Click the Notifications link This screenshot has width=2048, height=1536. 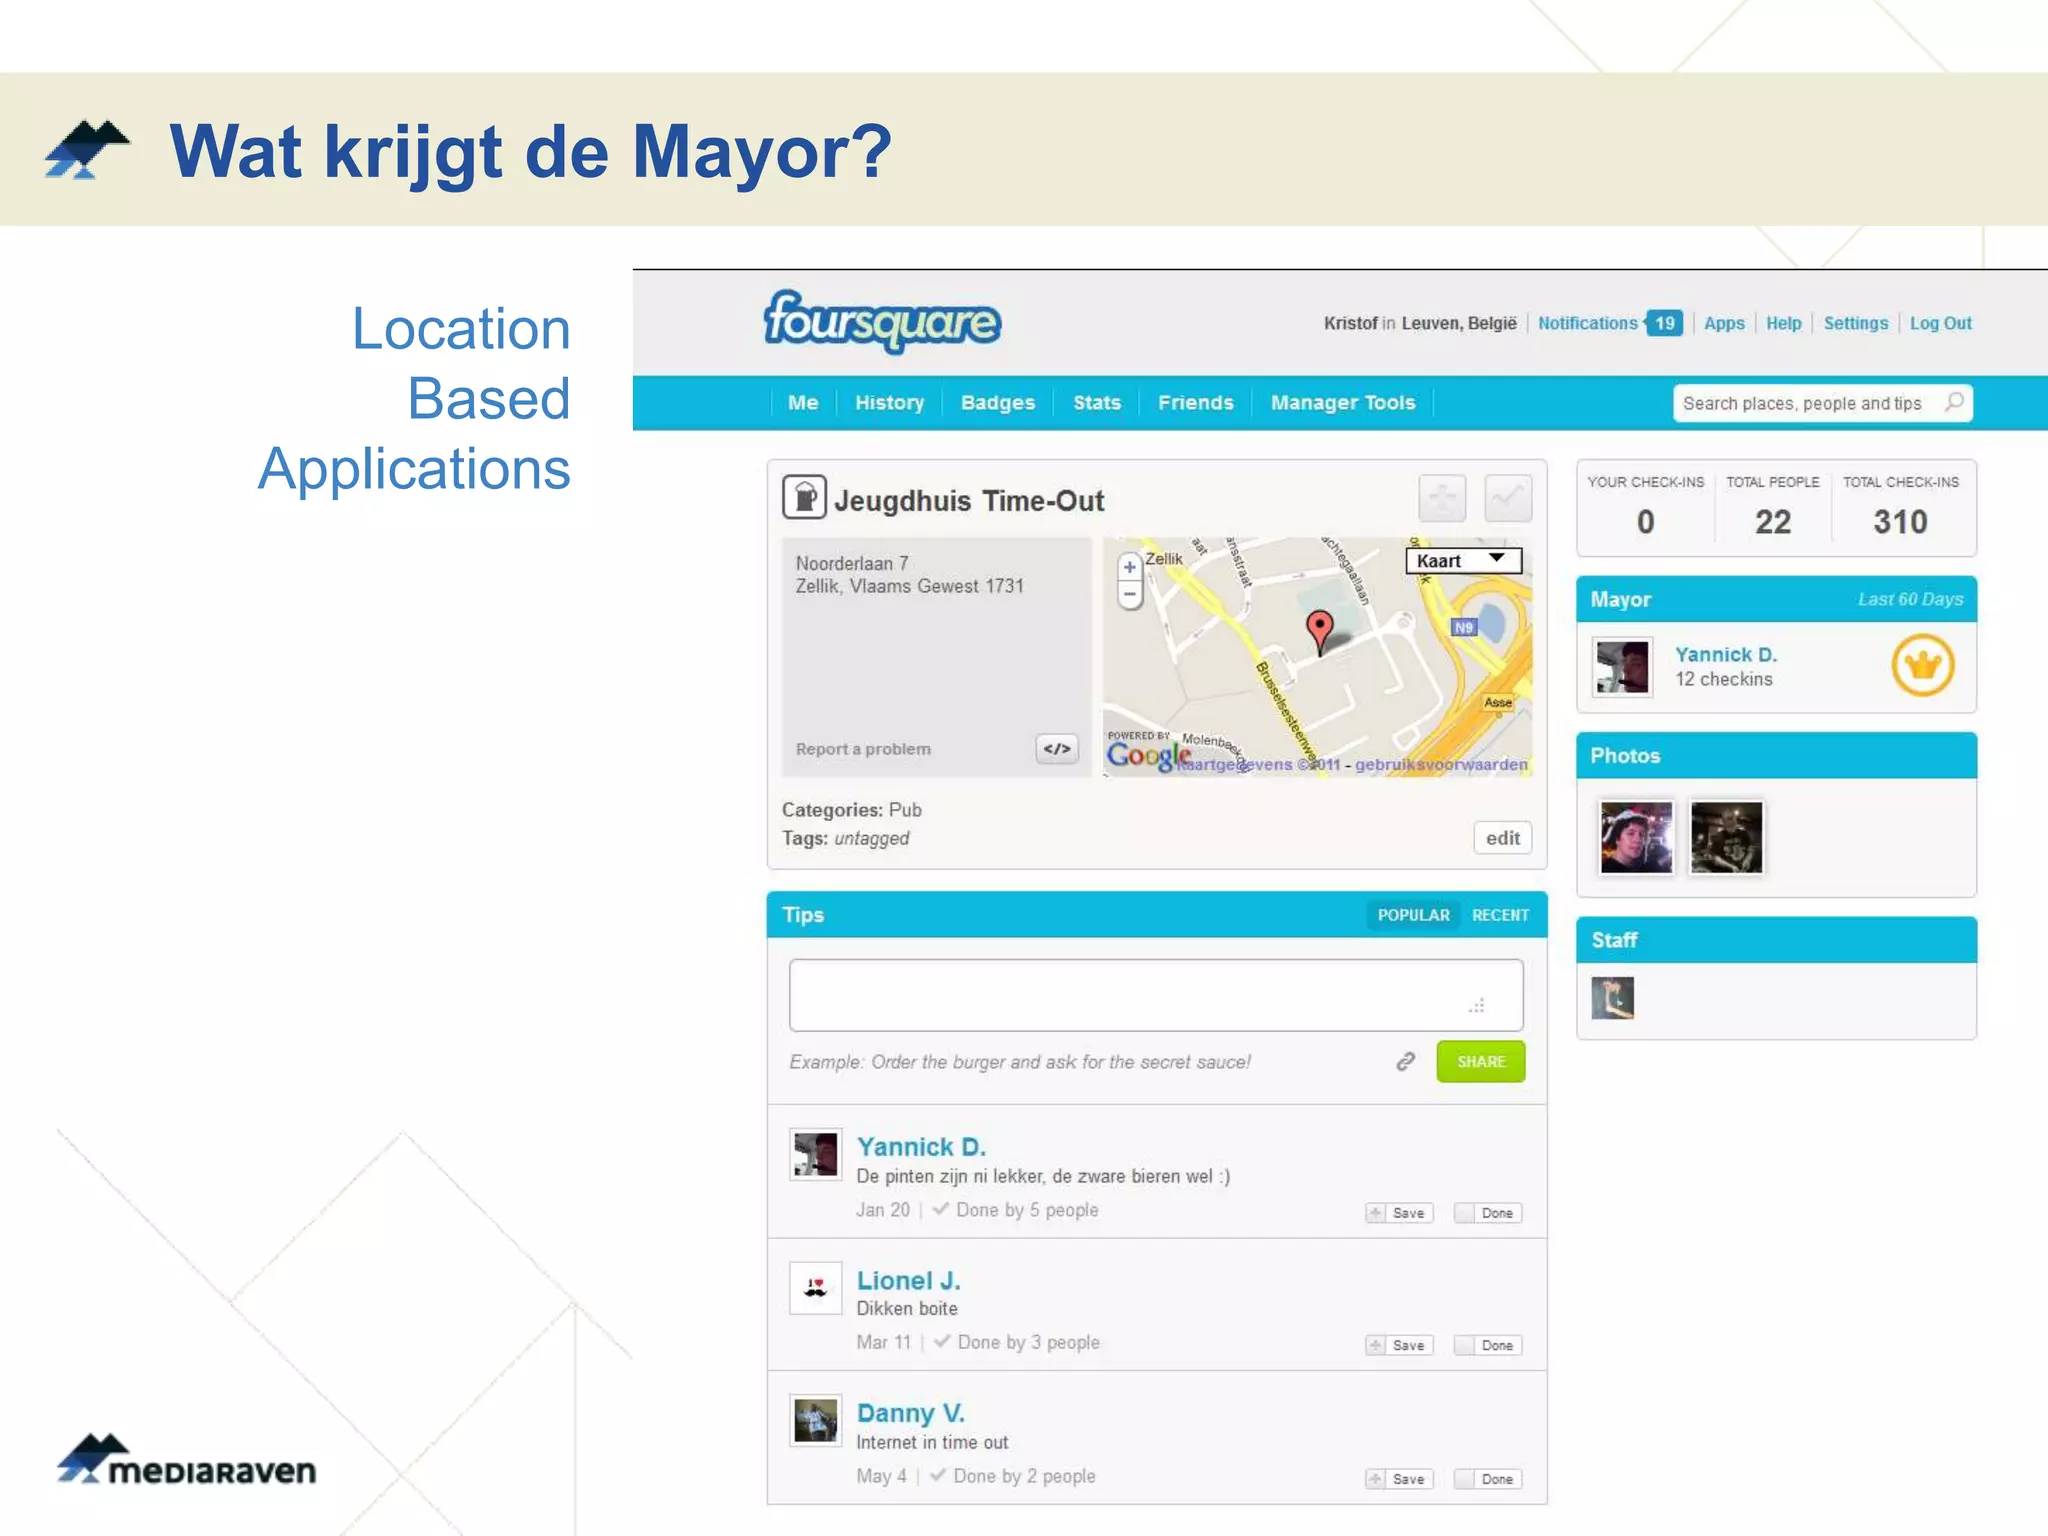1588,323
